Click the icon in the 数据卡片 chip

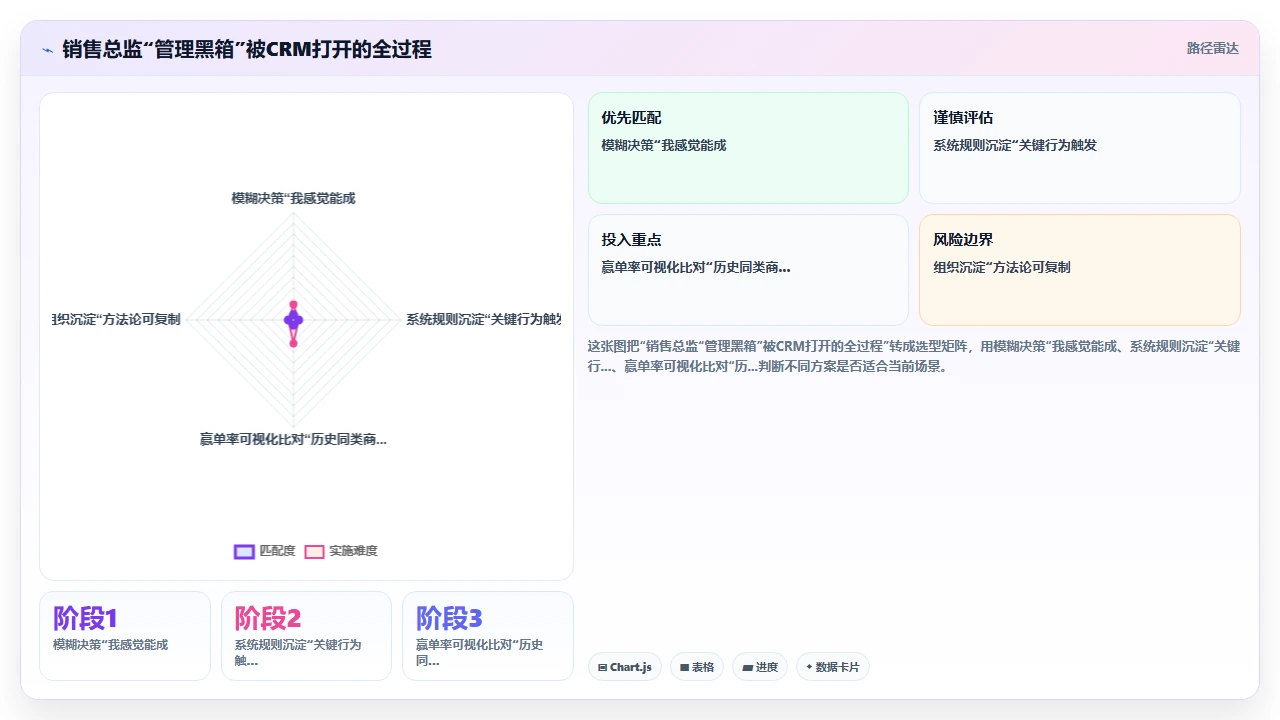click(809, 667)
